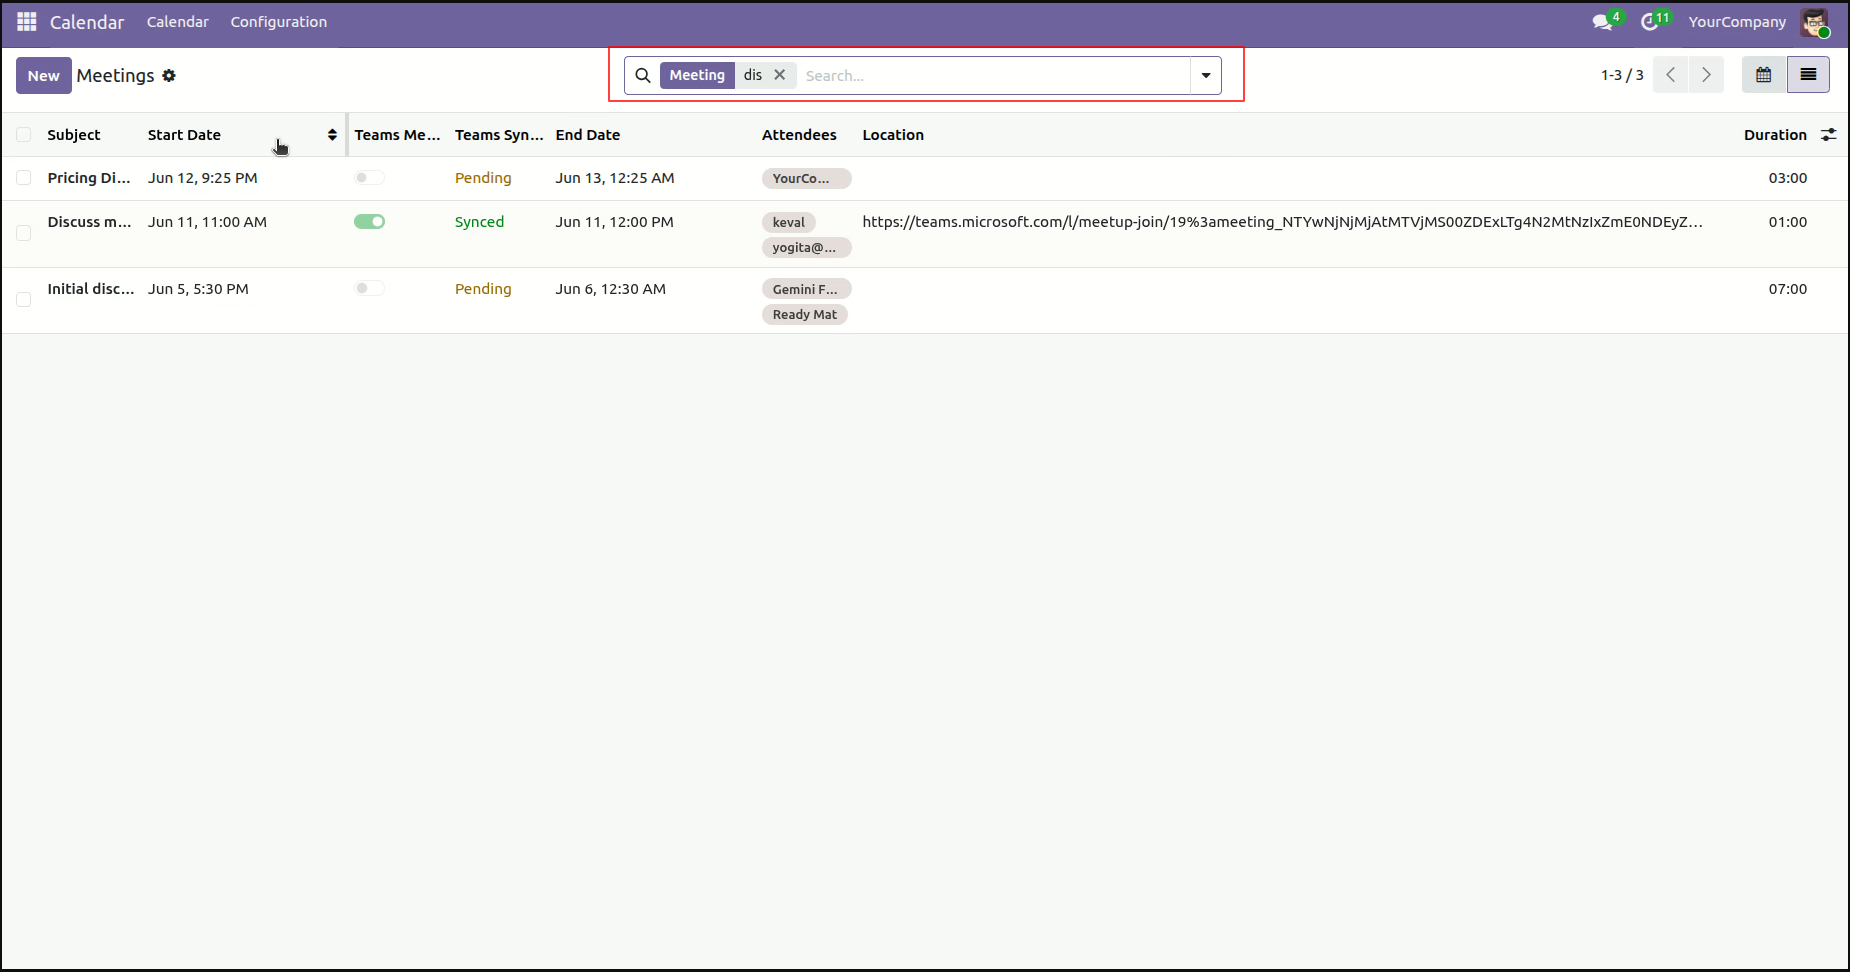Click the Ready Mat attendee tag
This screenshot has height=972, width=1850.
tap(805, 314)
